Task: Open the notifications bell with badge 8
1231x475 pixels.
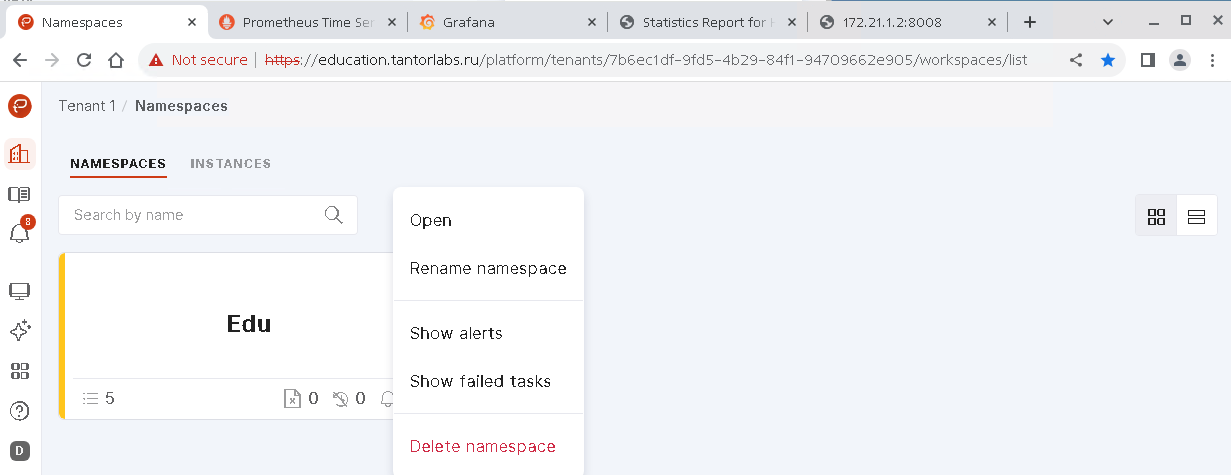Action: 19,233
